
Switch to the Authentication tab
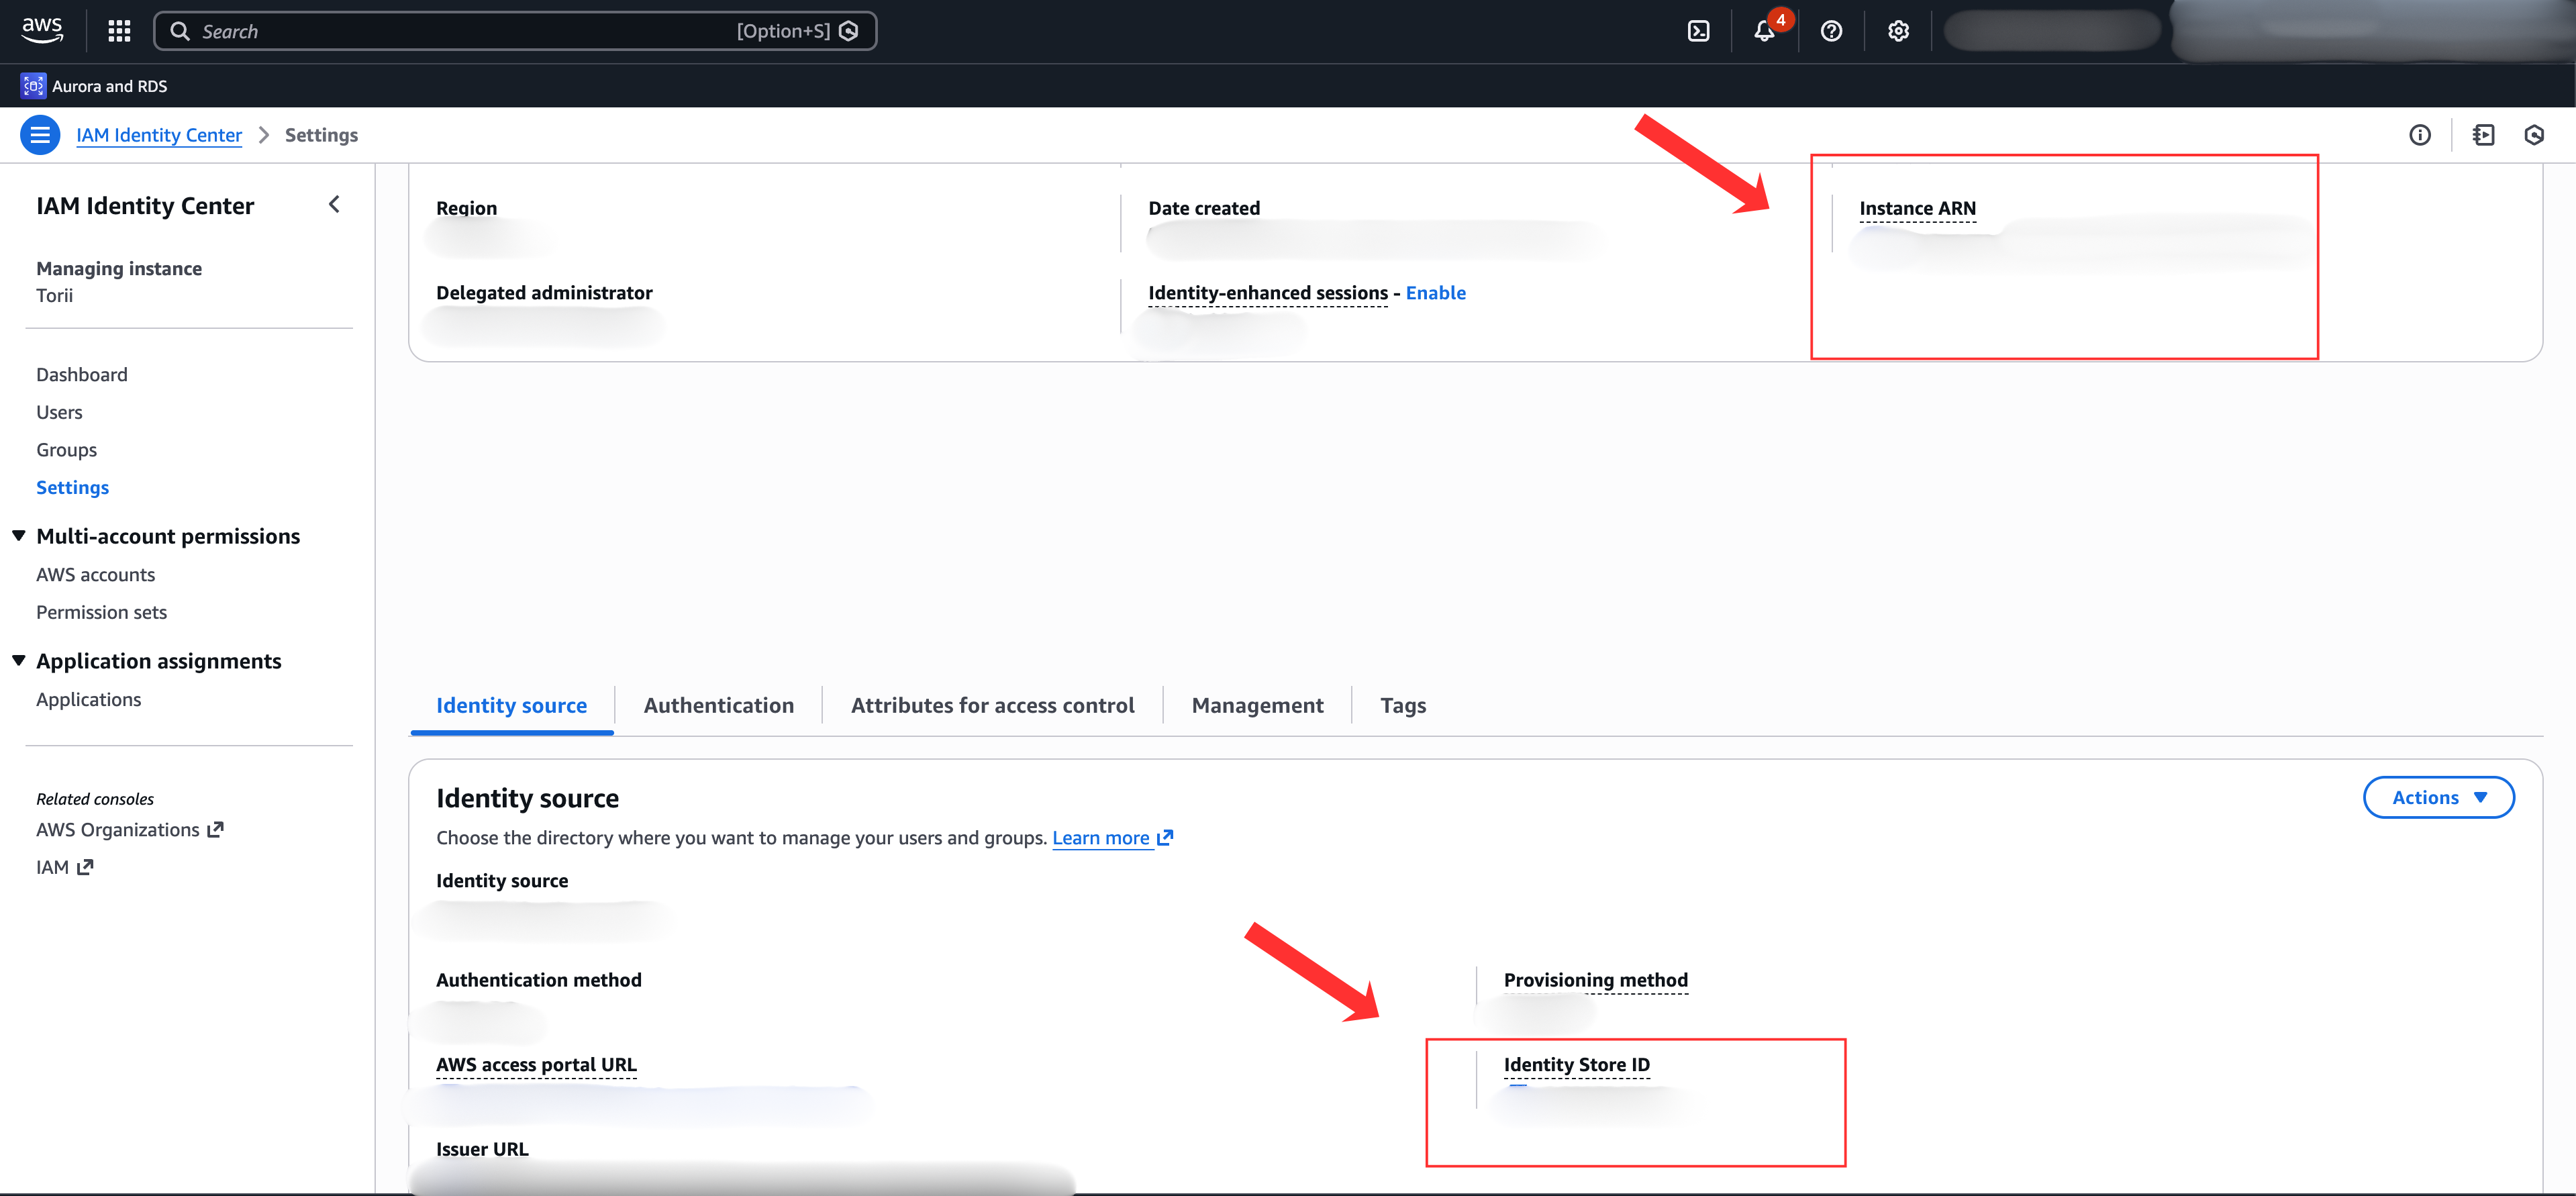(x=718, y=705)
